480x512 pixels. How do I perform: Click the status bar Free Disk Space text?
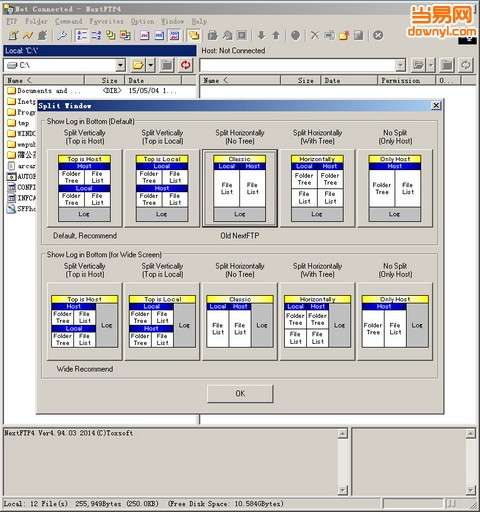tap(226, 503)
